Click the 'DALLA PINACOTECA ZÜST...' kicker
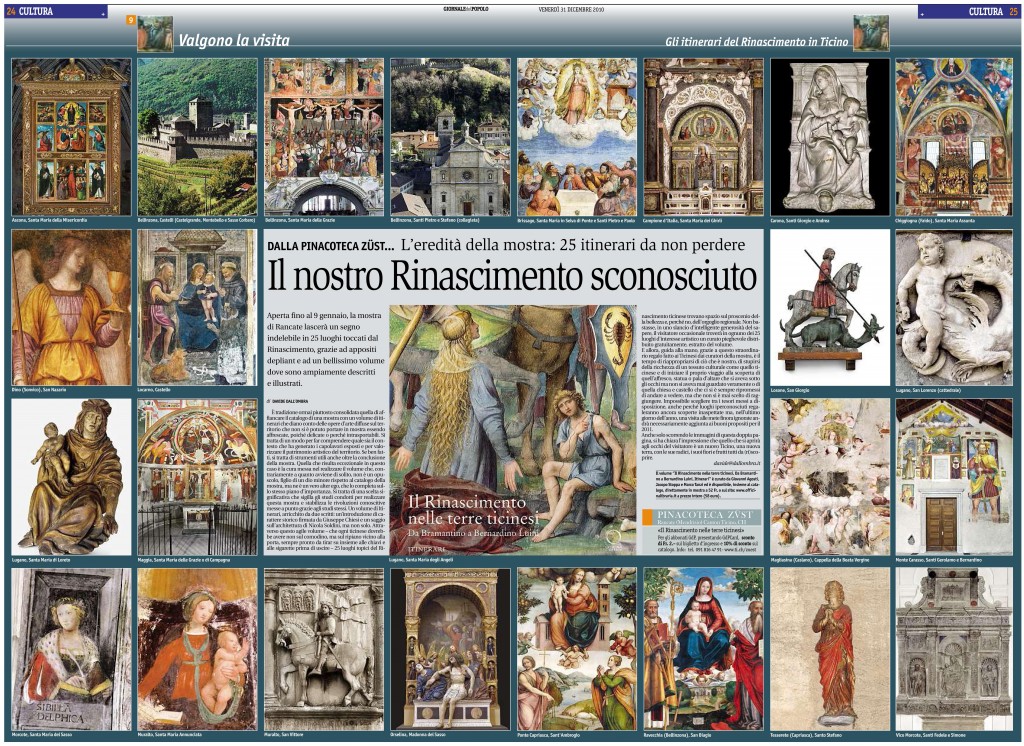This screenshot has width=1024, height=746. tap(331, 246)
